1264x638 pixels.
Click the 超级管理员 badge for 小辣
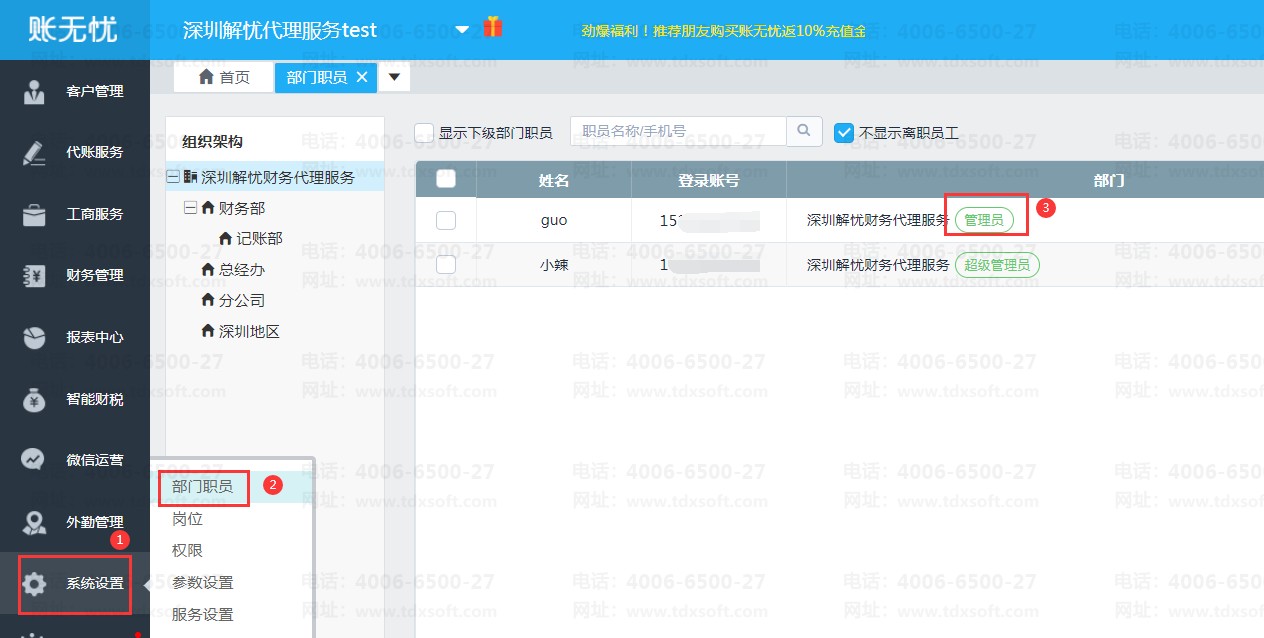pos(998,265)
